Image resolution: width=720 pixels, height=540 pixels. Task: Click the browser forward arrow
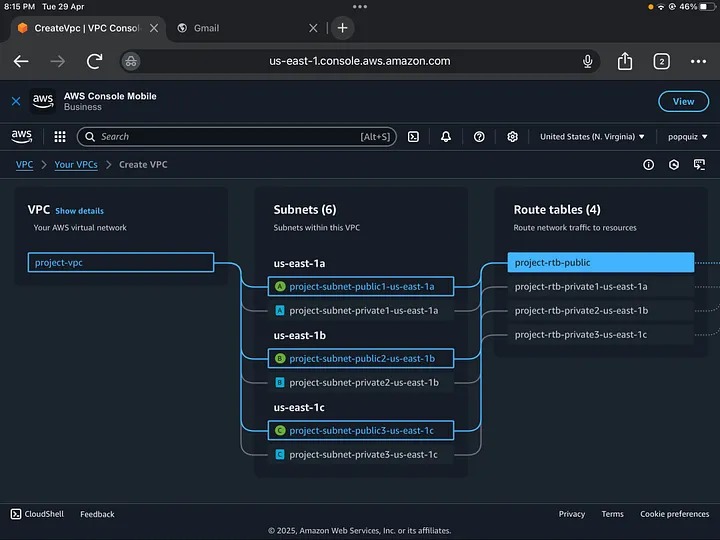click(58, 61)
